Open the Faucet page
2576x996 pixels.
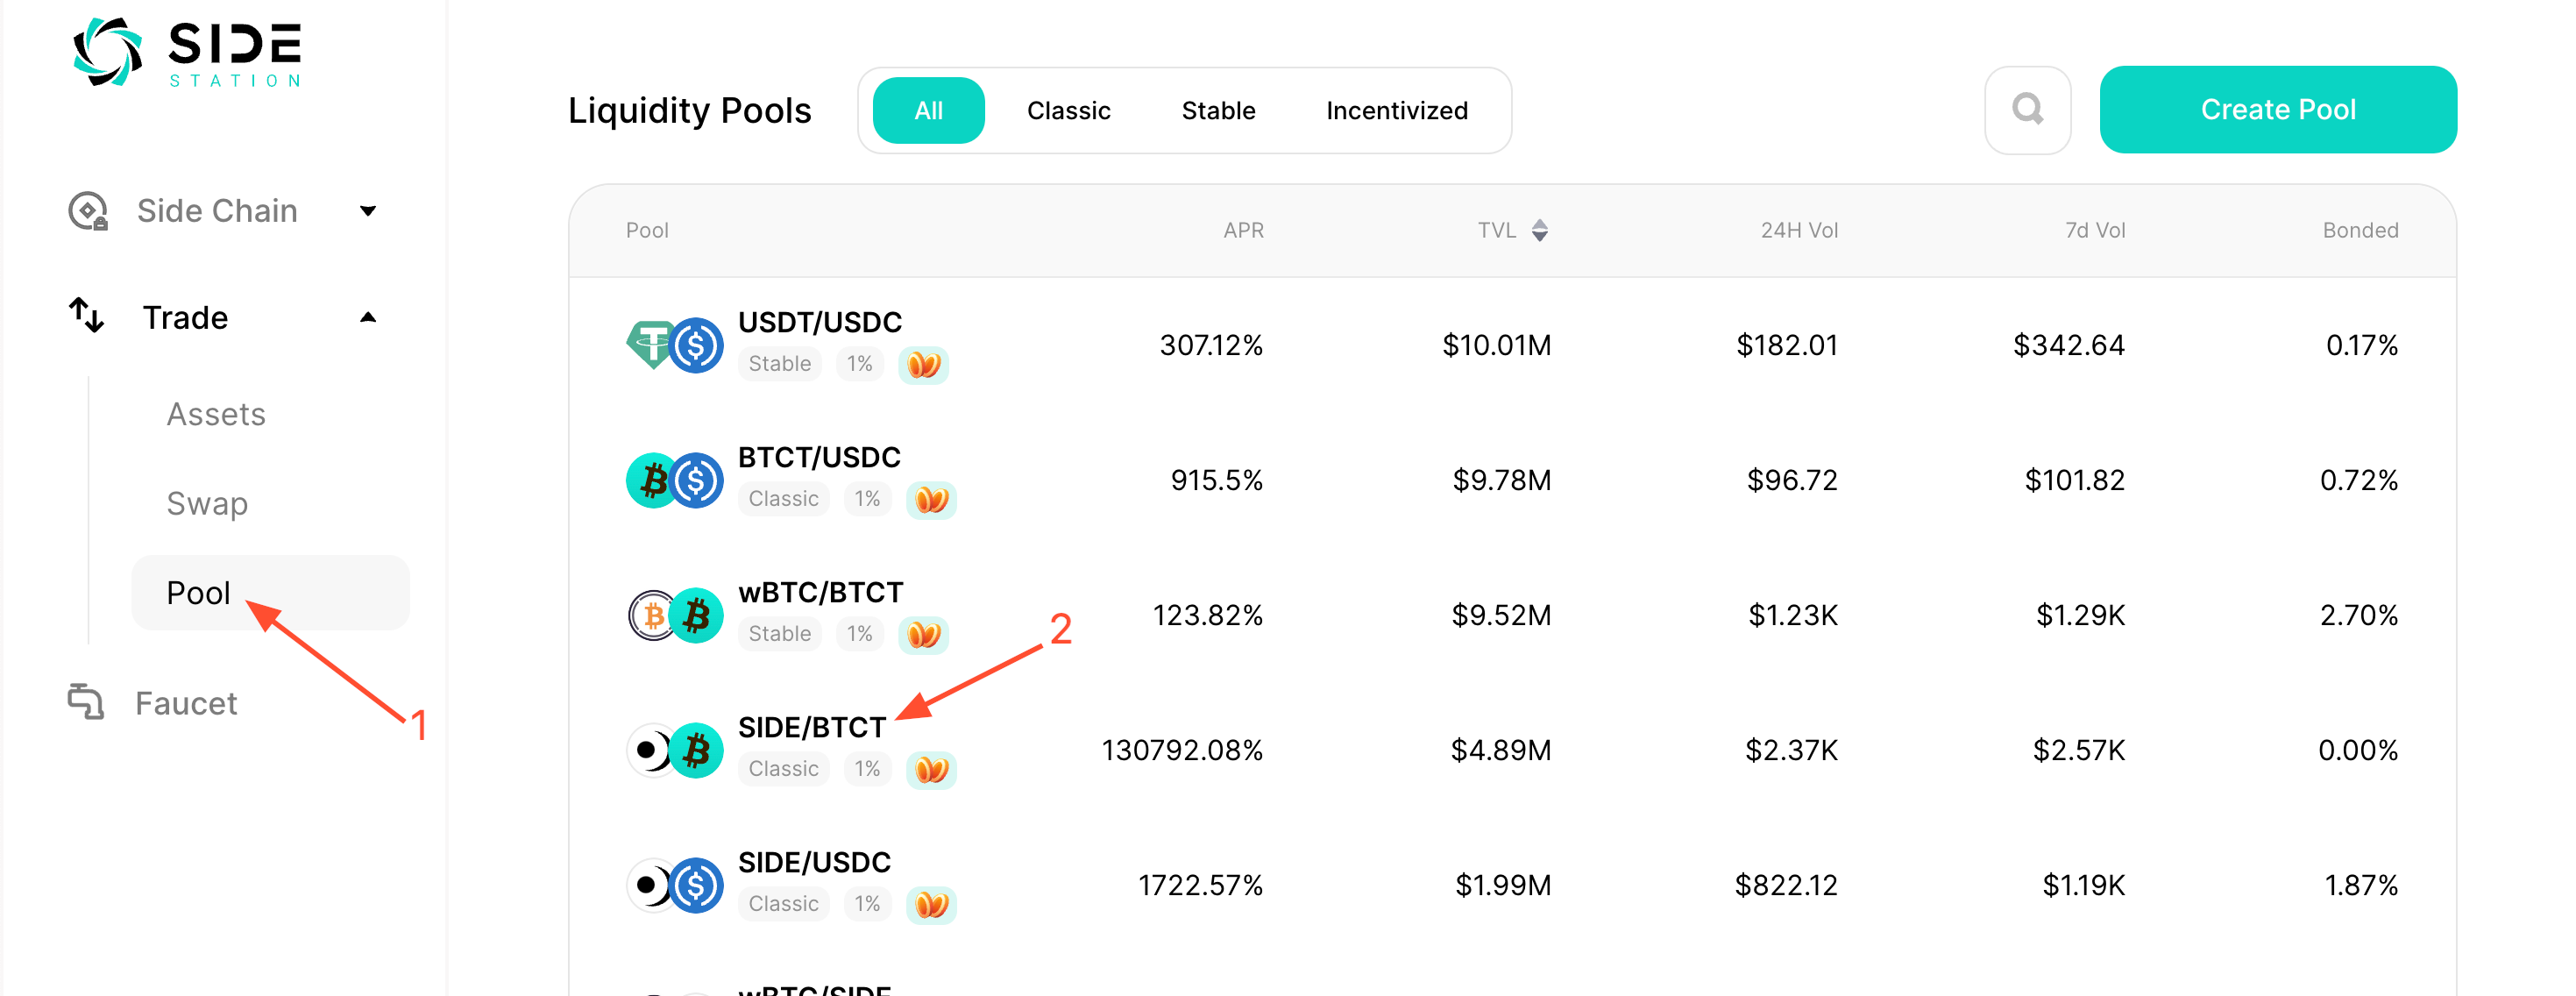[186, 703]
